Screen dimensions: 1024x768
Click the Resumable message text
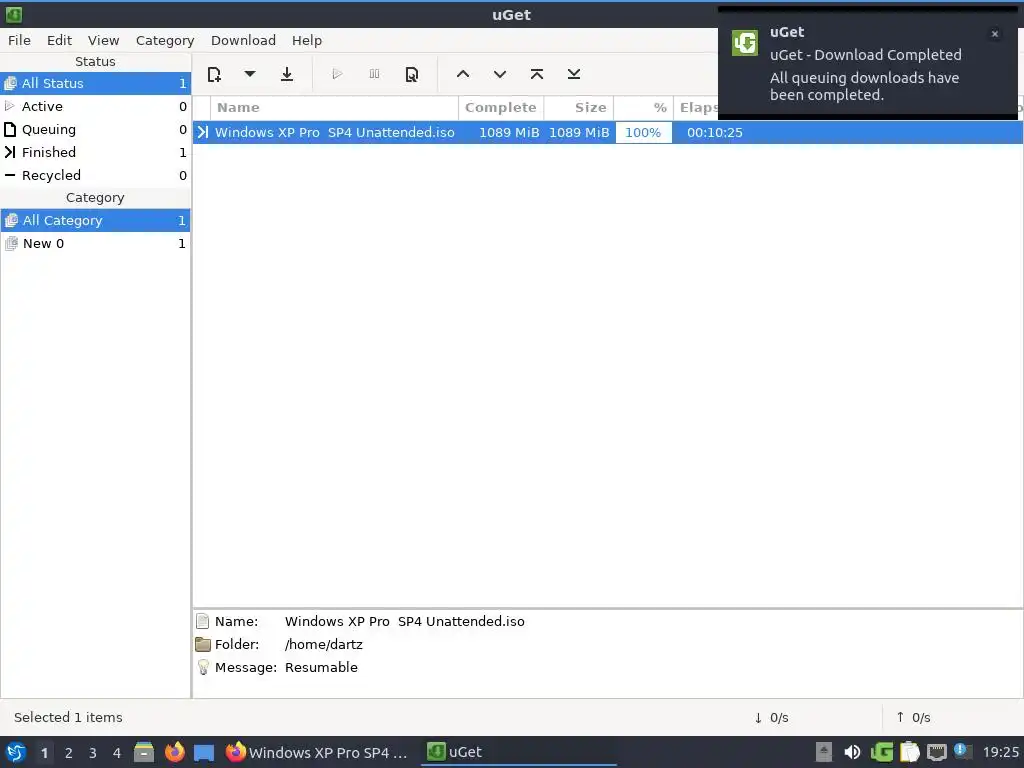click(321, 667)
